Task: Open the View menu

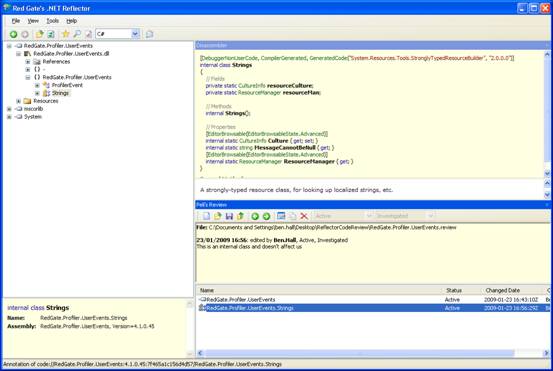Action: 33,21
